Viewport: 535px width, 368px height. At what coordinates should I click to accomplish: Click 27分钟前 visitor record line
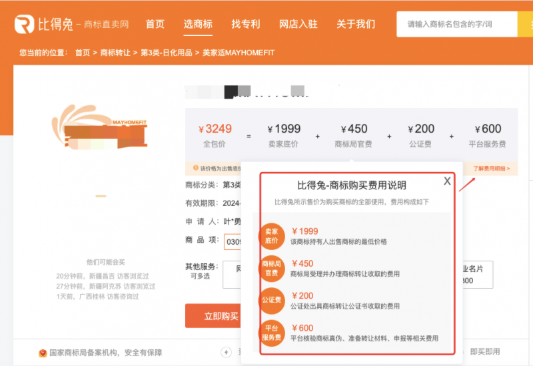pos(105,286)
